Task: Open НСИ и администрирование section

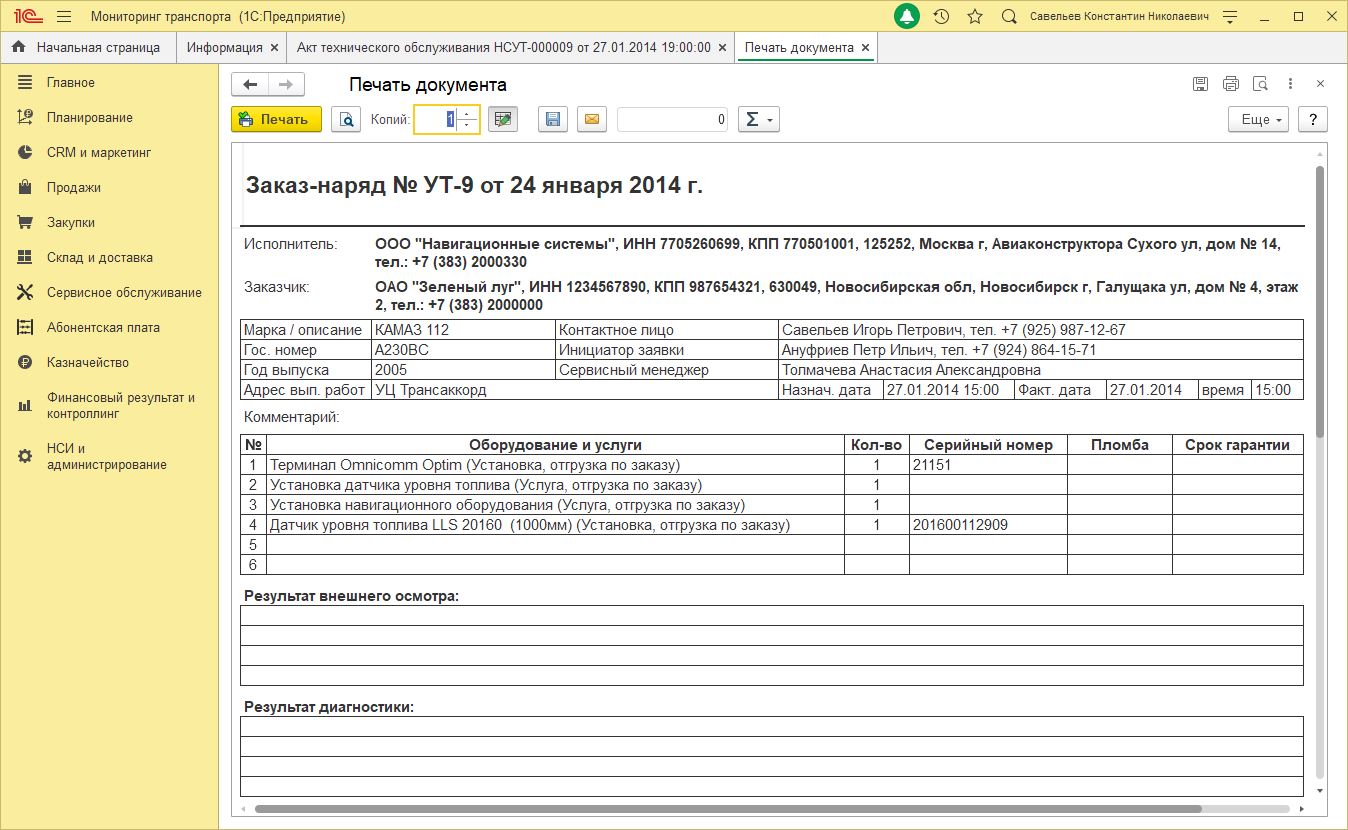Action: pyautogui.click(x=110, y=457)
